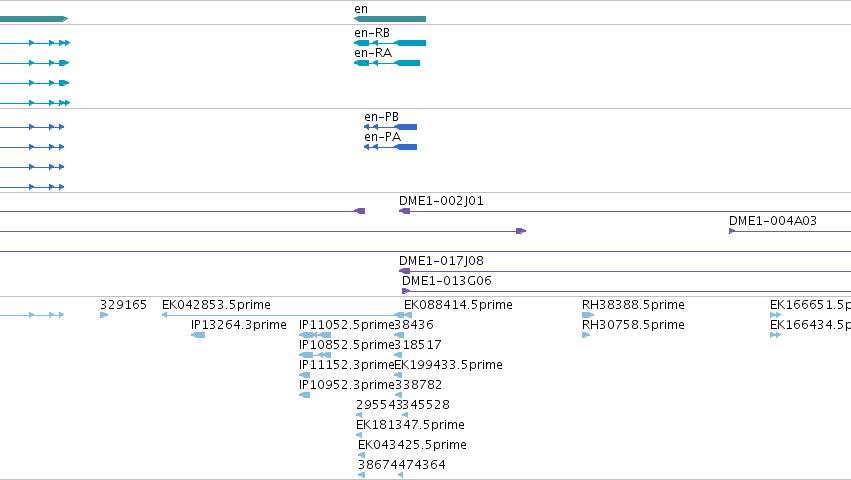Select the en-PA protein feature
Screen dimensions: 851x480
pos(390,147)
